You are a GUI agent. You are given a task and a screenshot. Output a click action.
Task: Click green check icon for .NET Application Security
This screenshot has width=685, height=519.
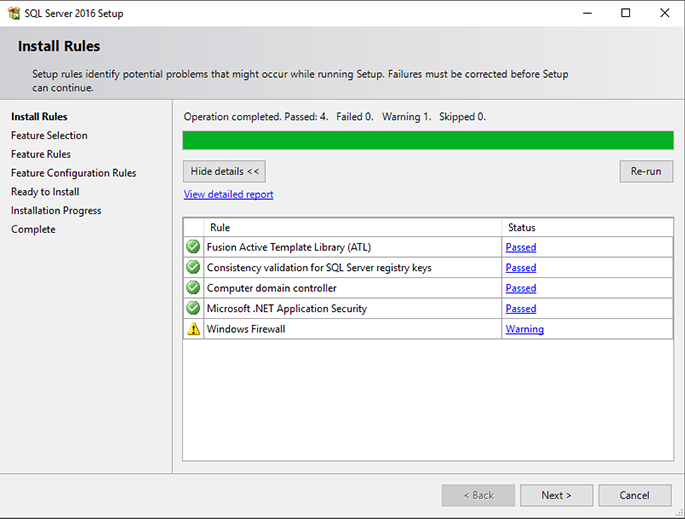tap(193, 308)
